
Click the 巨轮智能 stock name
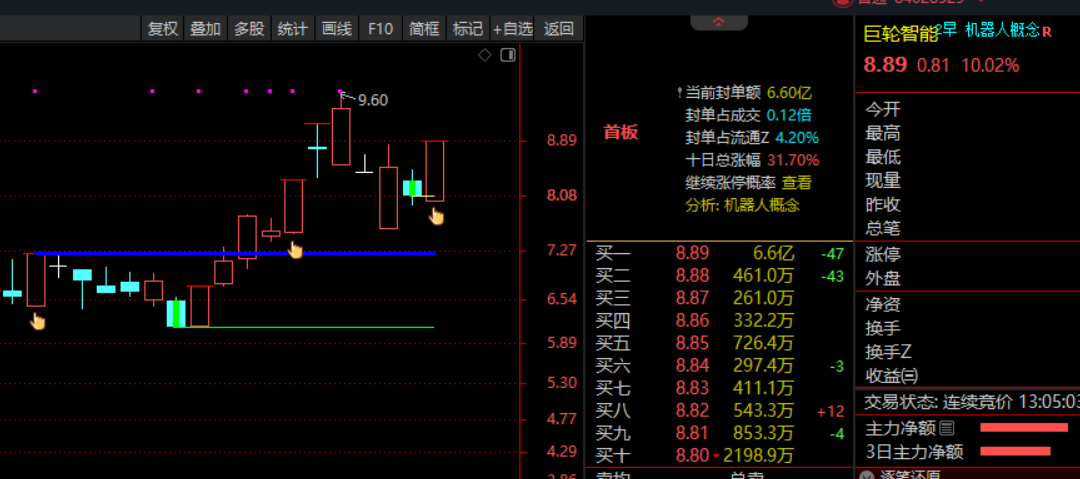tap(901, 33)
